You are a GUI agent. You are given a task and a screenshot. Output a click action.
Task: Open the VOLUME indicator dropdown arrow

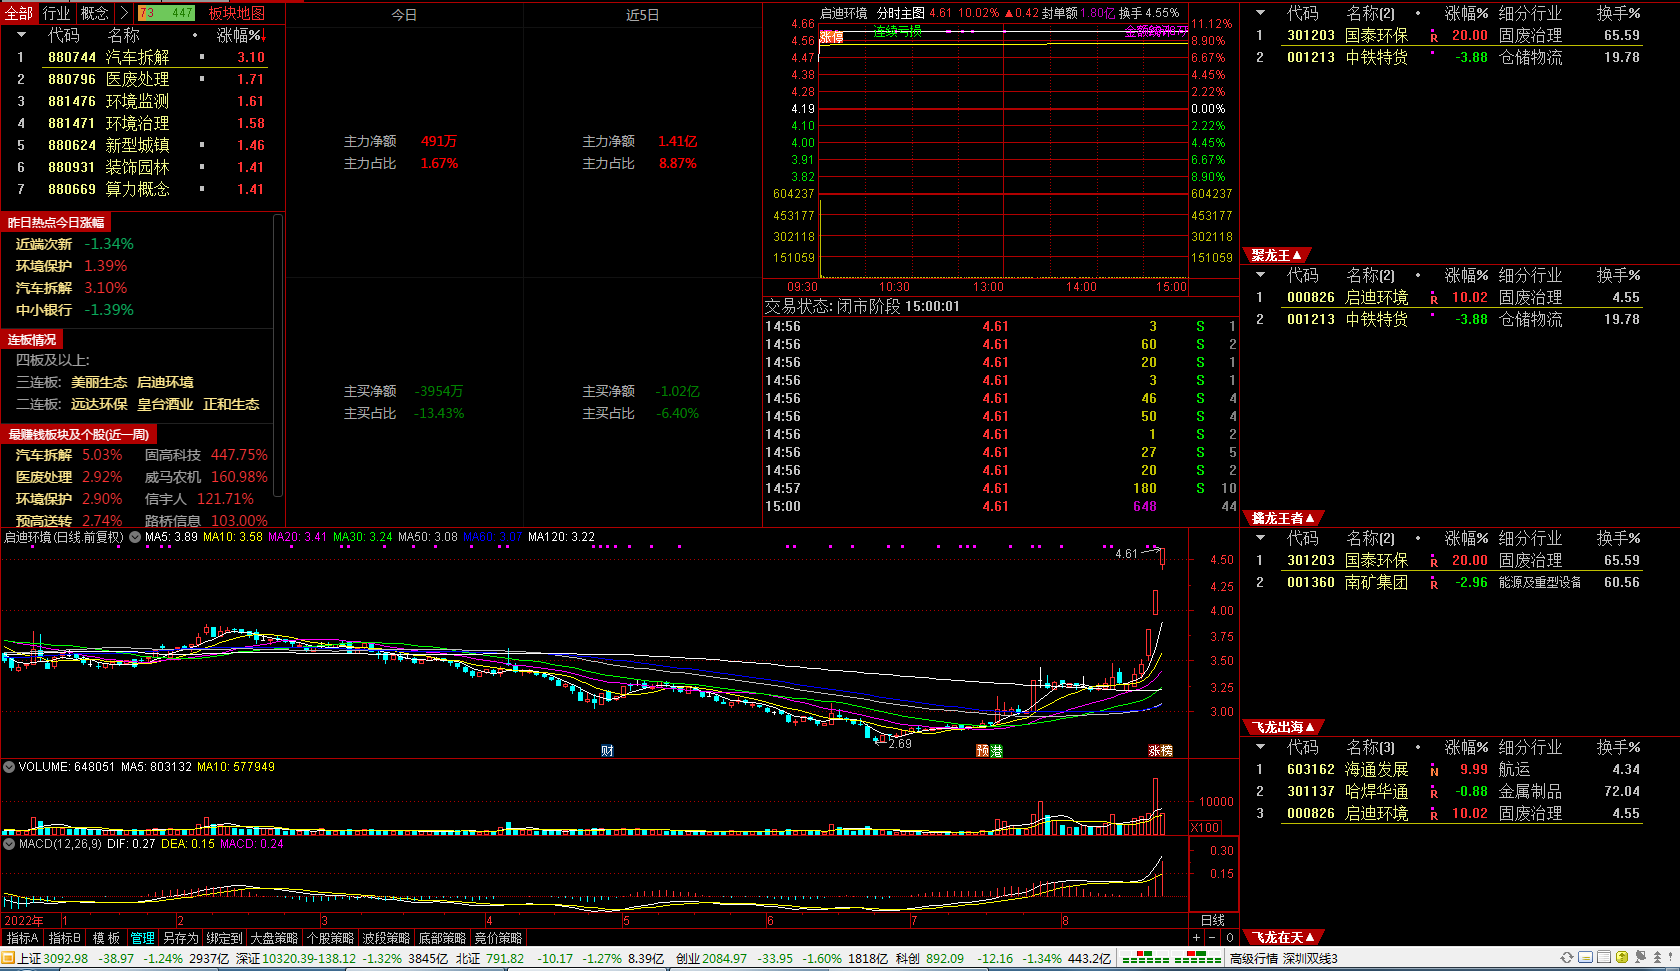(x=9, y=767)
